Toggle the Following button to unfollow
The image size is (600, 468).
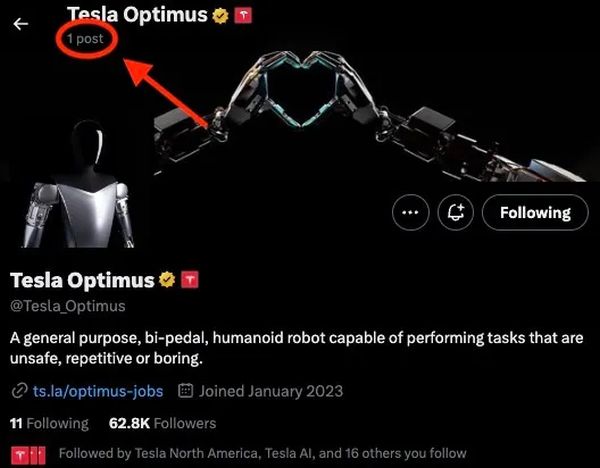tap(535, 212)
